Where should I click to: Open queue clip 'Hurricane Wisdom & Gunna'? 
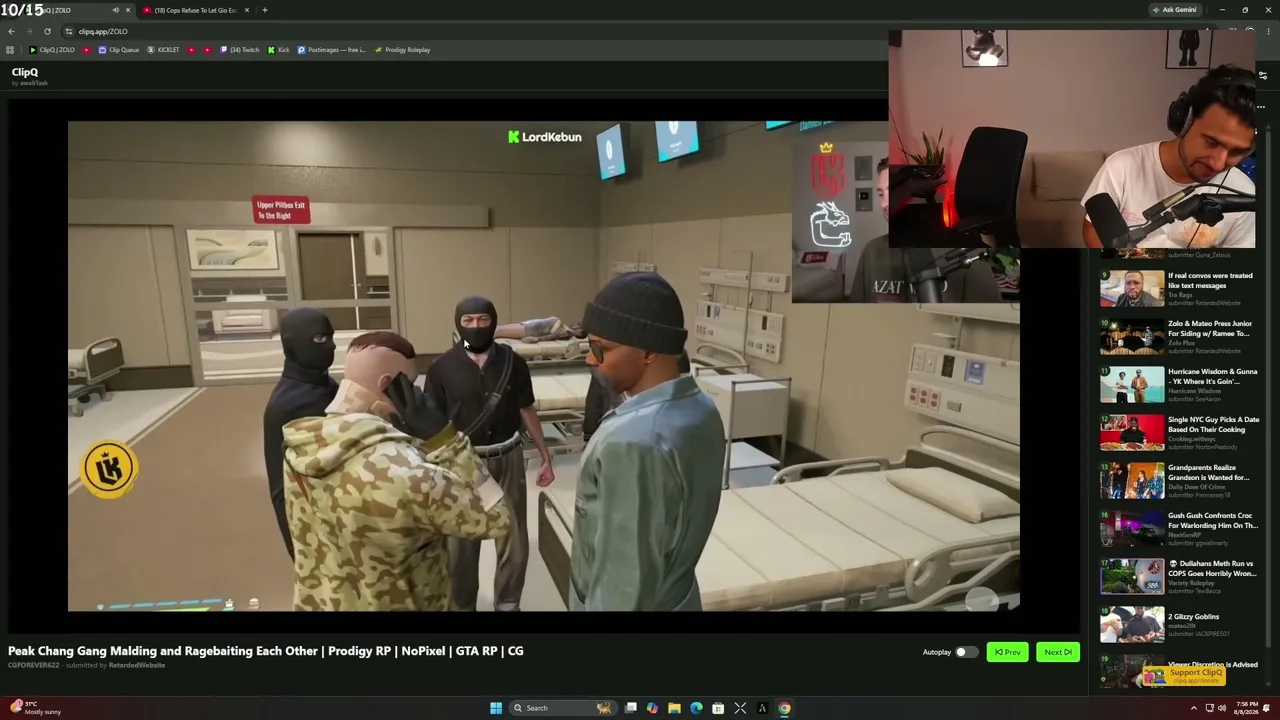coord(1180,384)
